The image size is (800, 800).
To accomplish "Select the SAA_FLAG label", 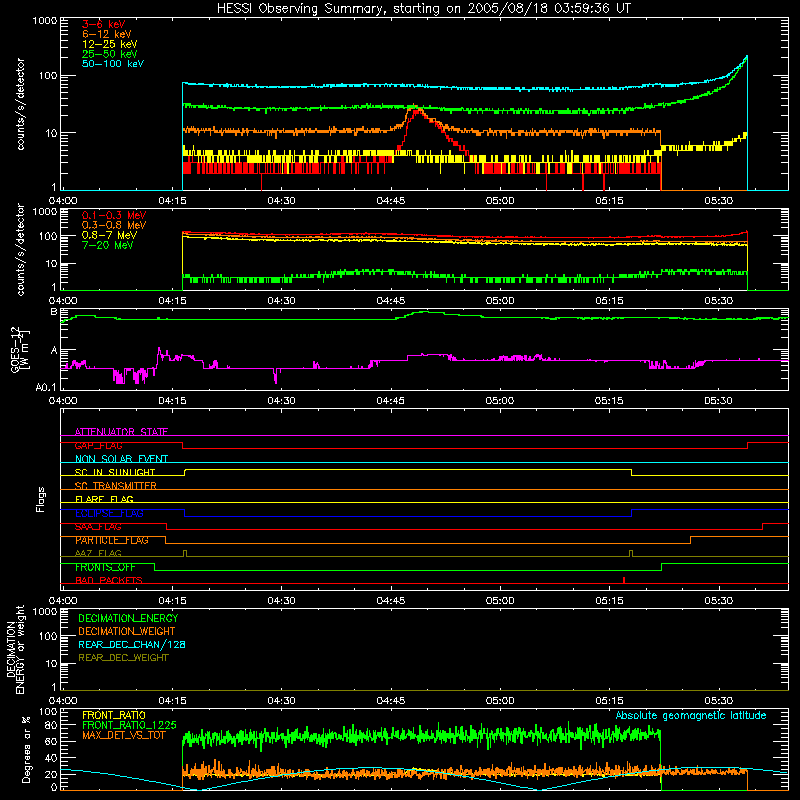I will (98, 527).
